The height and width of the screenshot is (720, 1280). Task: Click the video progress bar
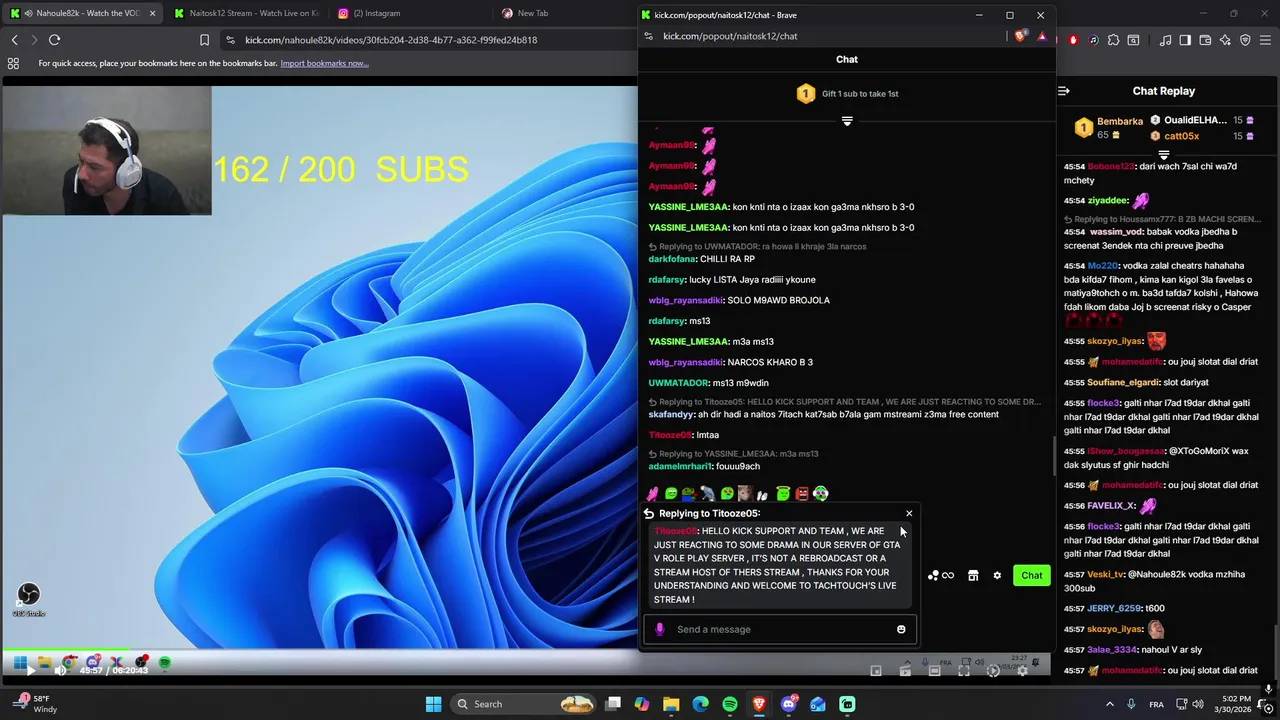pyautogui.click(x=525, y=649)
